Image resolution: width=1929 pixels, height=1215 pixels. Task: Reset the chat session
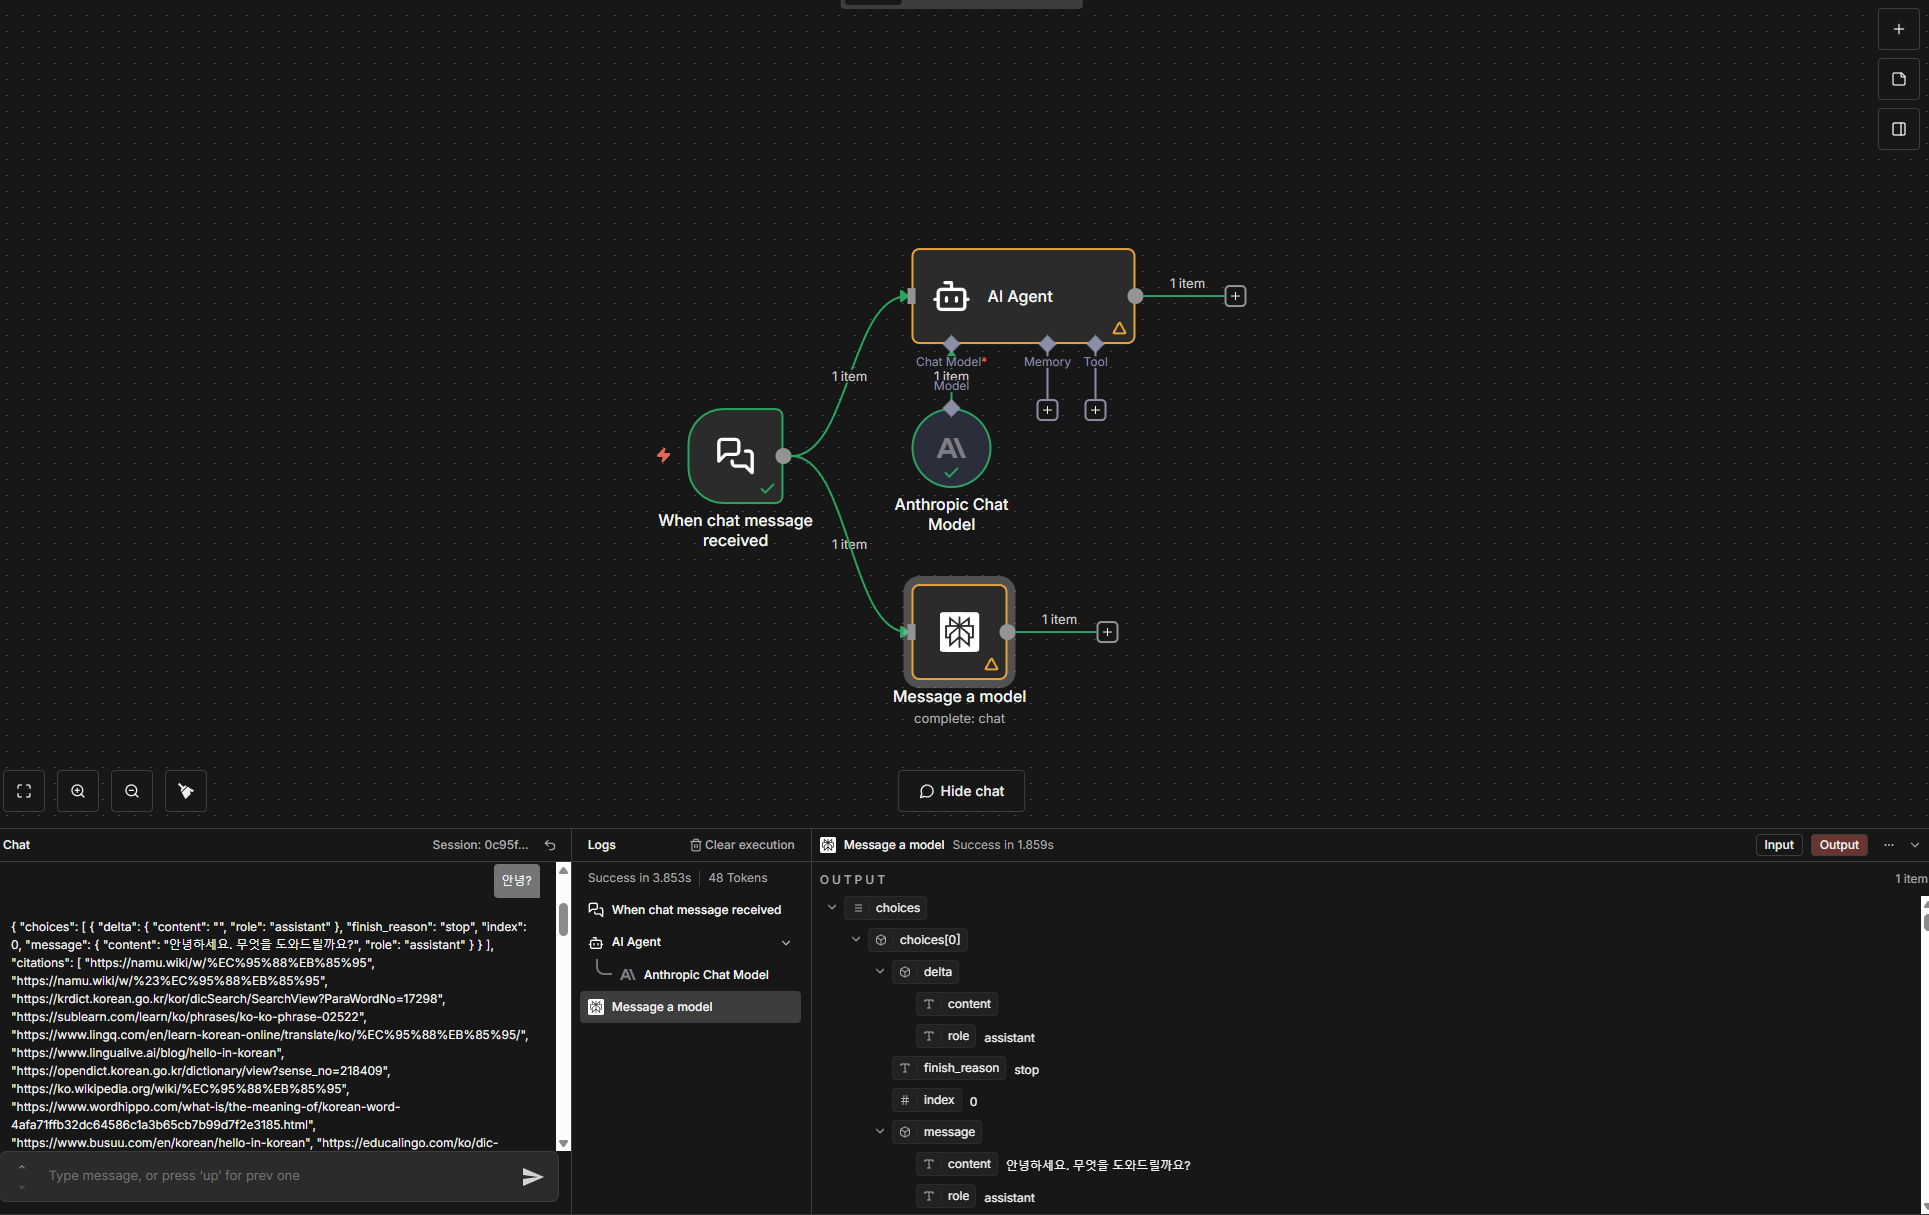550,845
